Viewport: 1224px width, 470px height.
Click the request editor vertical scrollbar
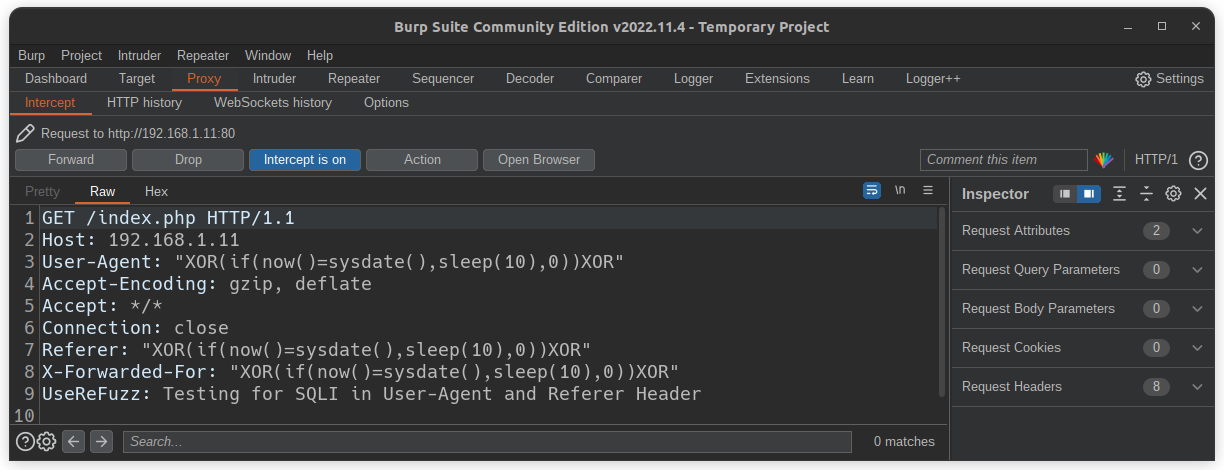941,300
